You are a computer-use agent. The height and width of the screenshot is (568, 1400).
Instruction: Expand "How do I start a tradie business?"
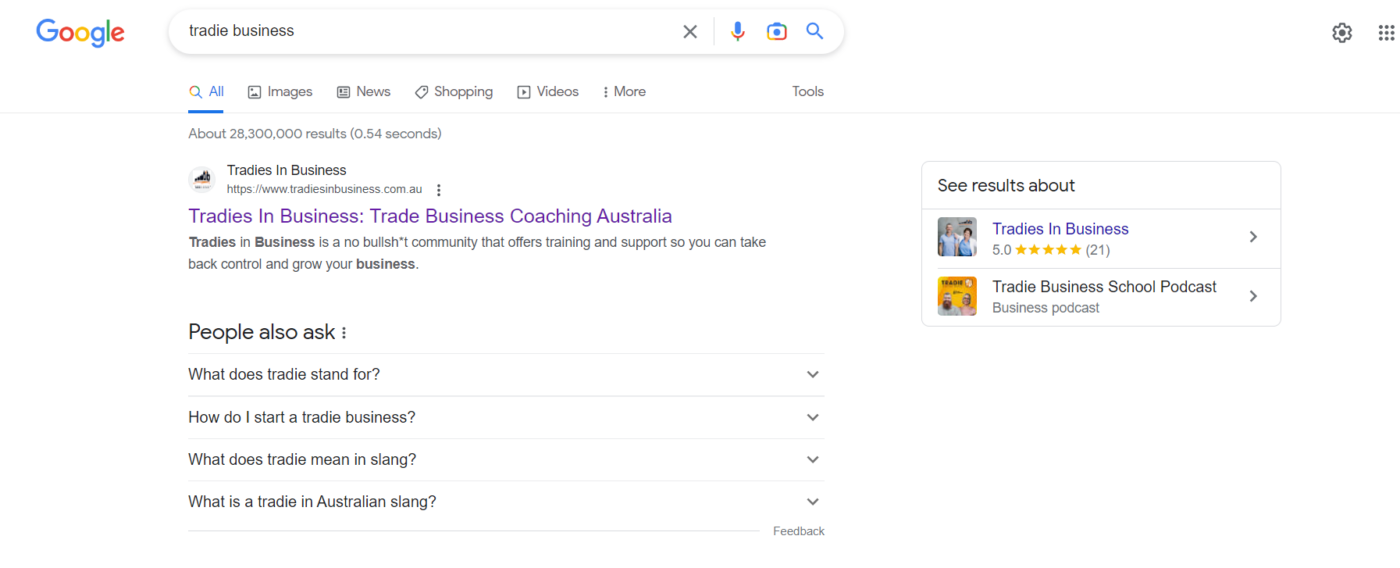coord(812,417)
